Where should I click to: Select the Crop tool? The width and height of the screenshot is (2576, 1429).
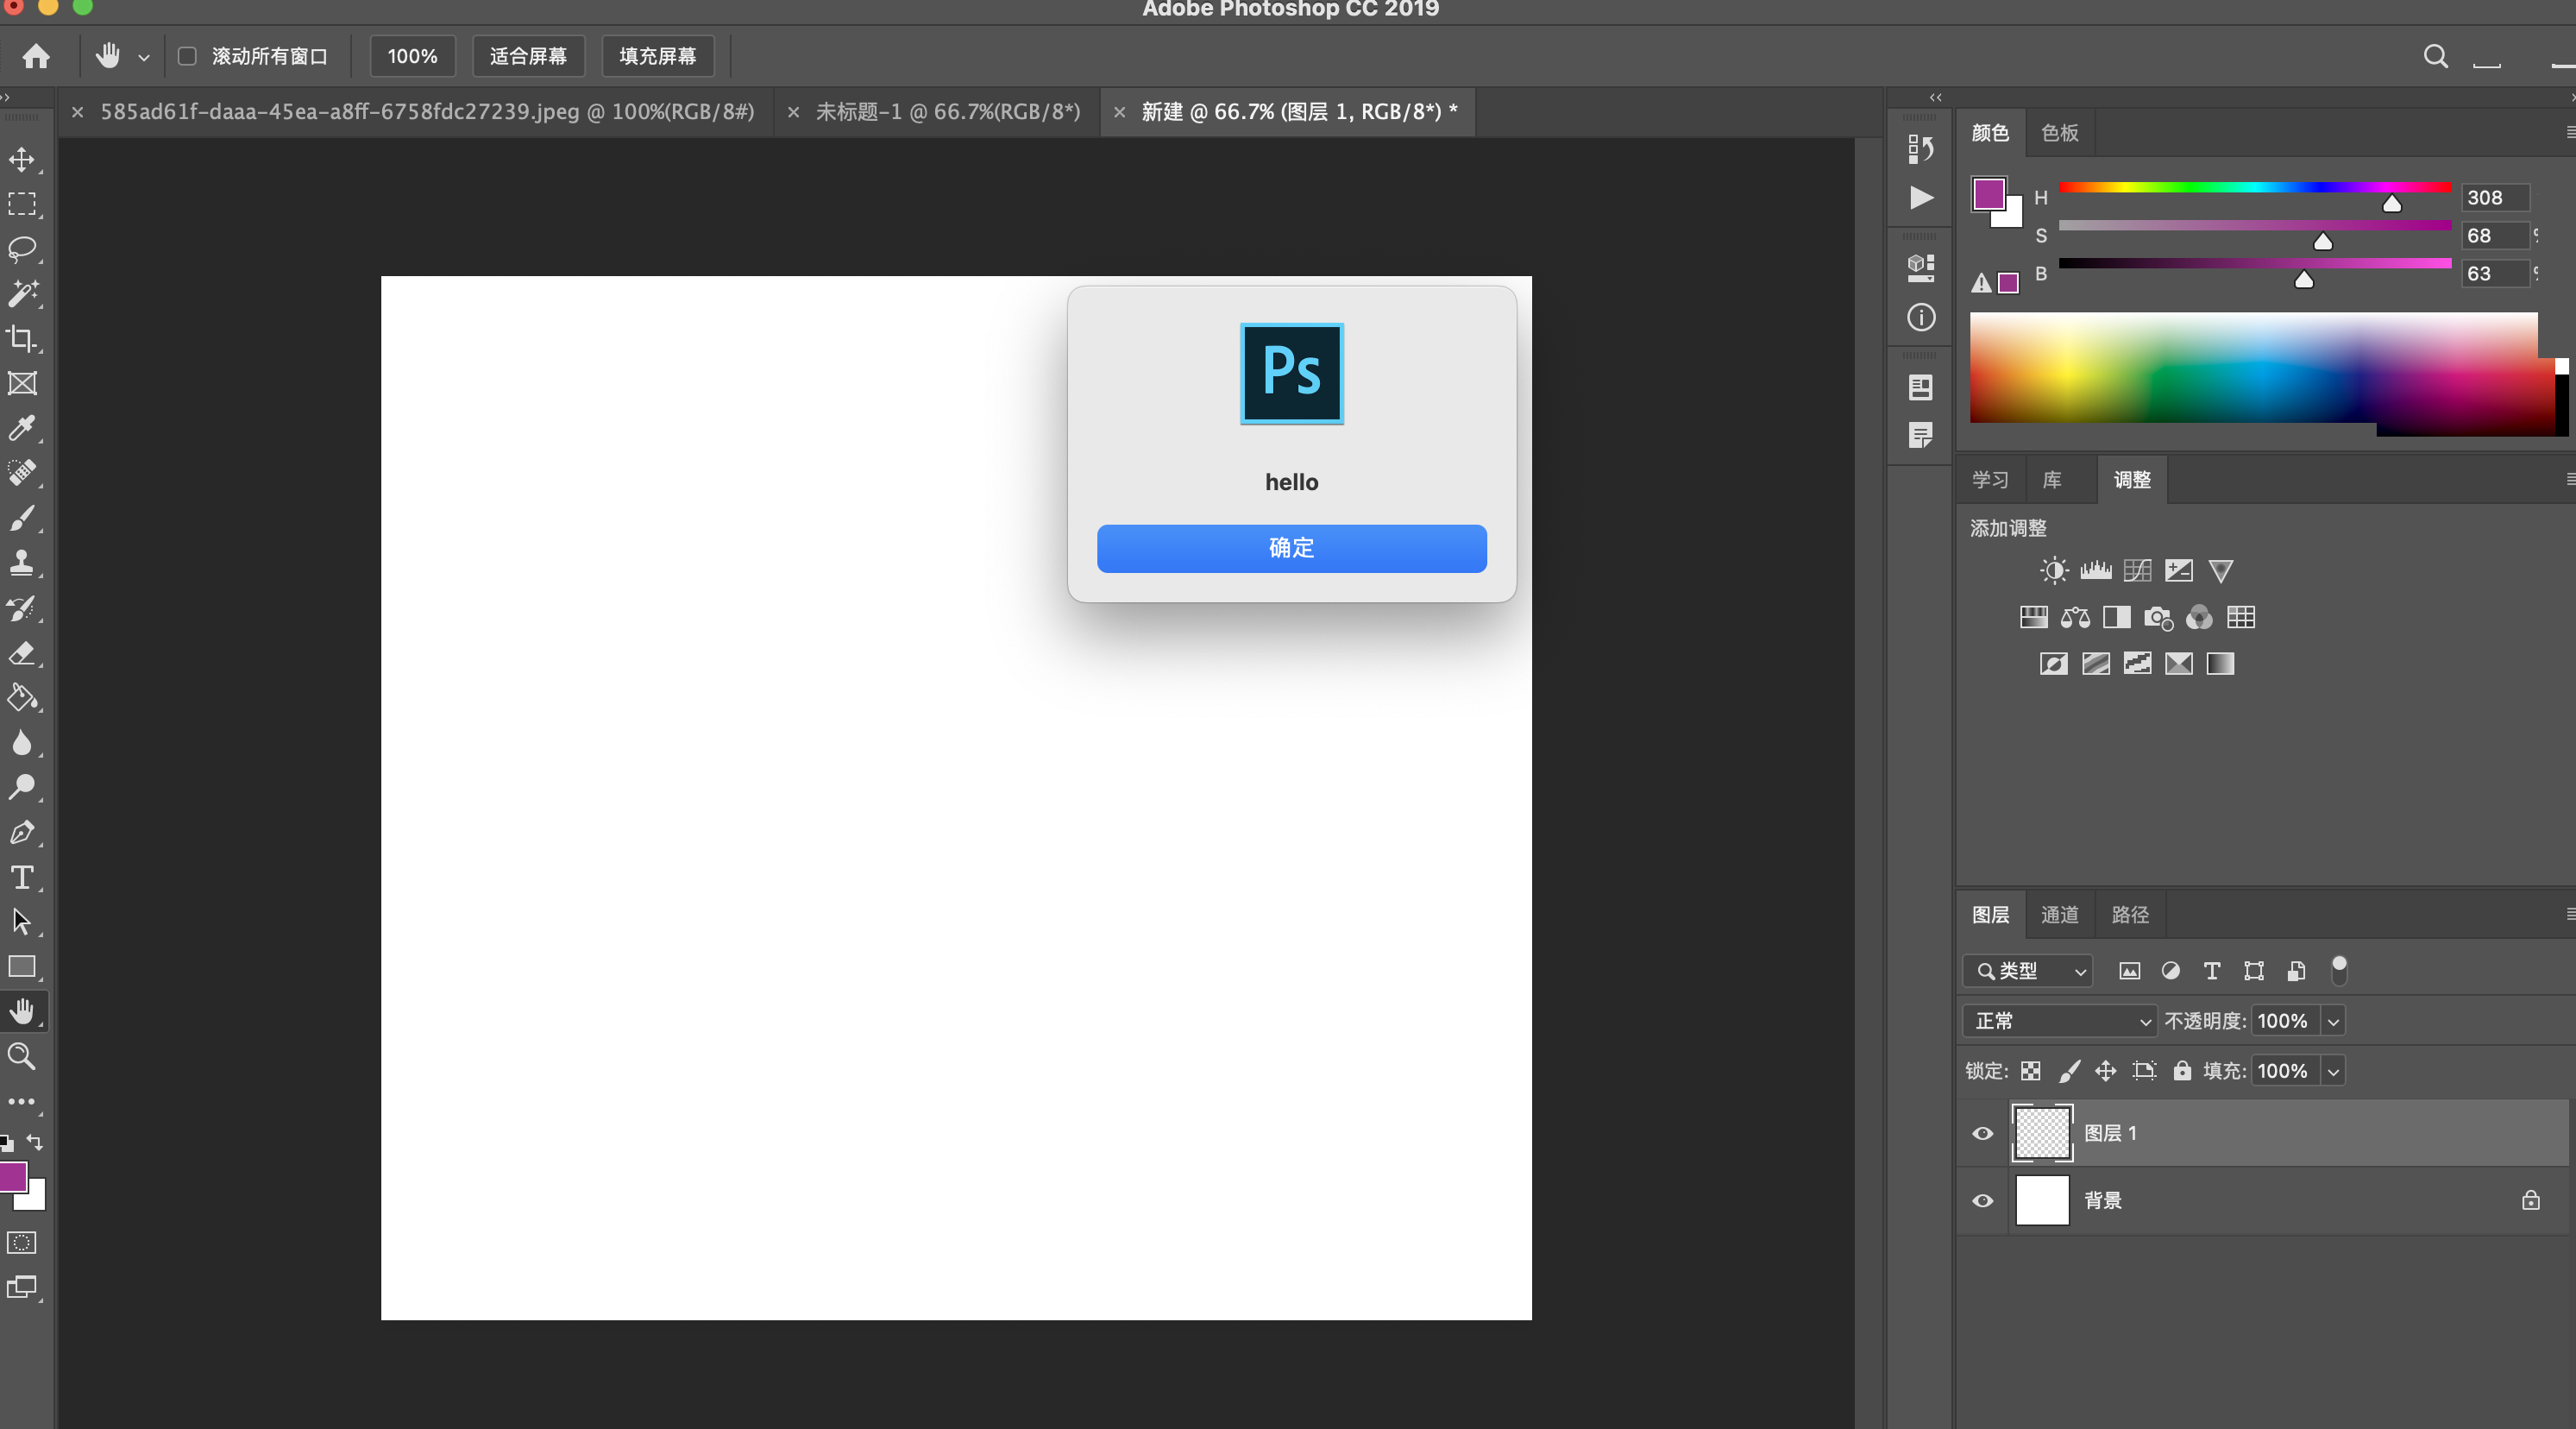coord(22,339)
